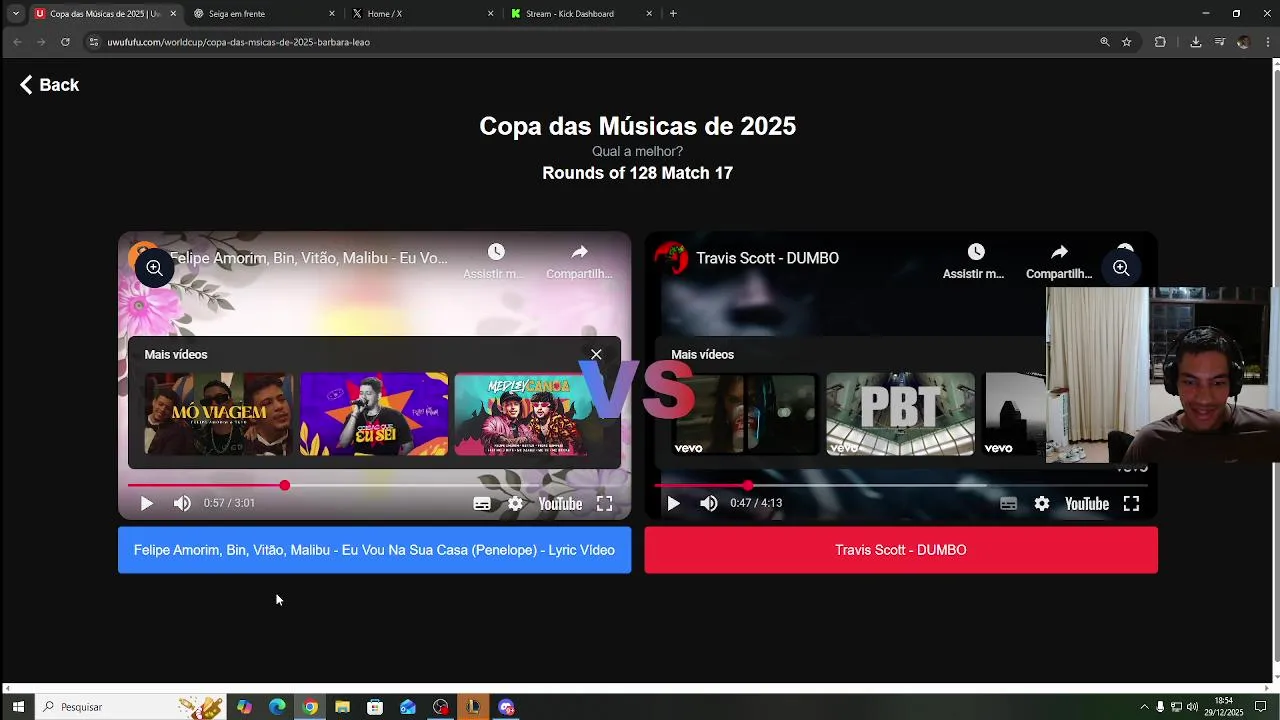The image size is (1280, 720).
Task: Go back using the Back arrow
Action: tap(49, 85)
